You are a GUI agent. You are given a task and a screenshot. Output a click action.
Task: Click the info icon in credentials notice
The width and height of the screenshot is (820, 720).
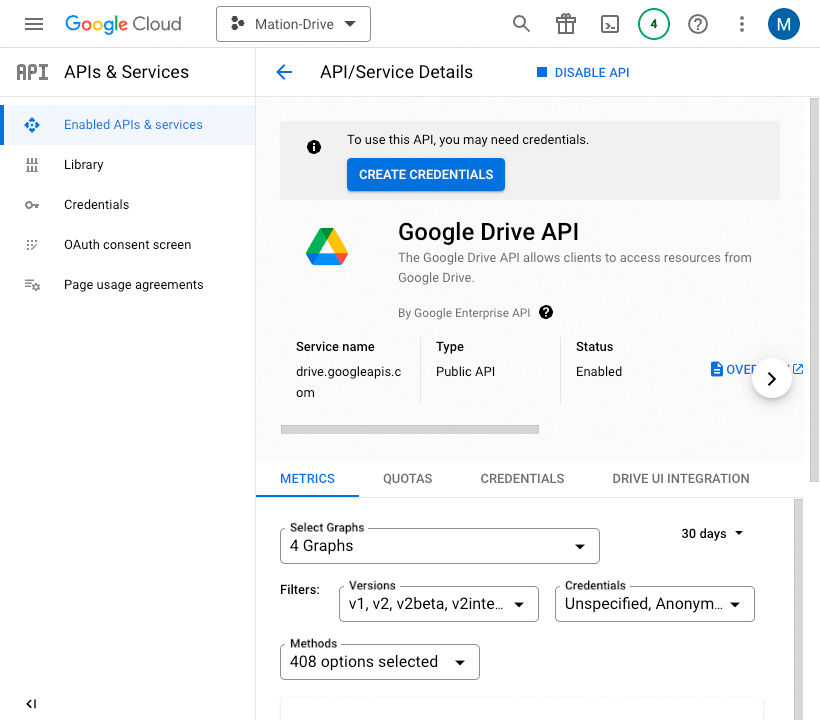pyautogui.click(x=314, y=147)
